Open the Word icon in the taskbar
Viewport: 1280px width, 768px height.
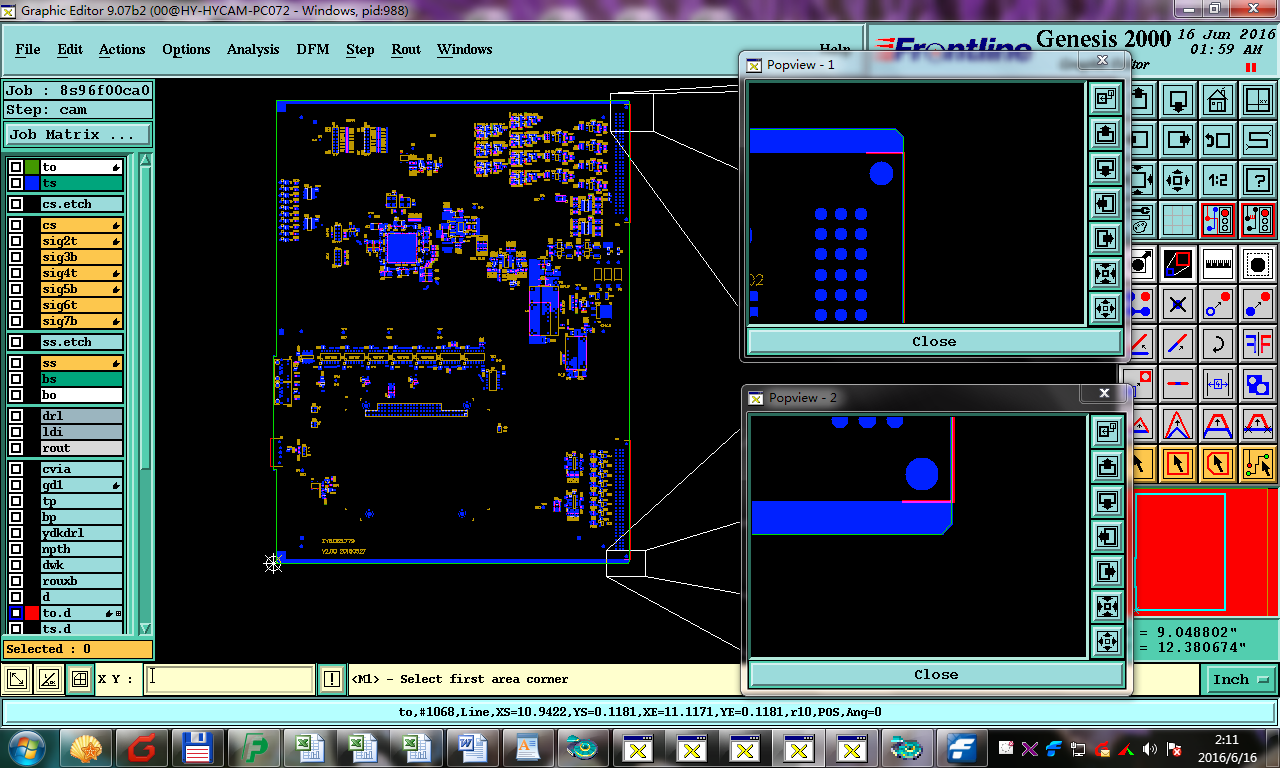click(x=473, y=748)
